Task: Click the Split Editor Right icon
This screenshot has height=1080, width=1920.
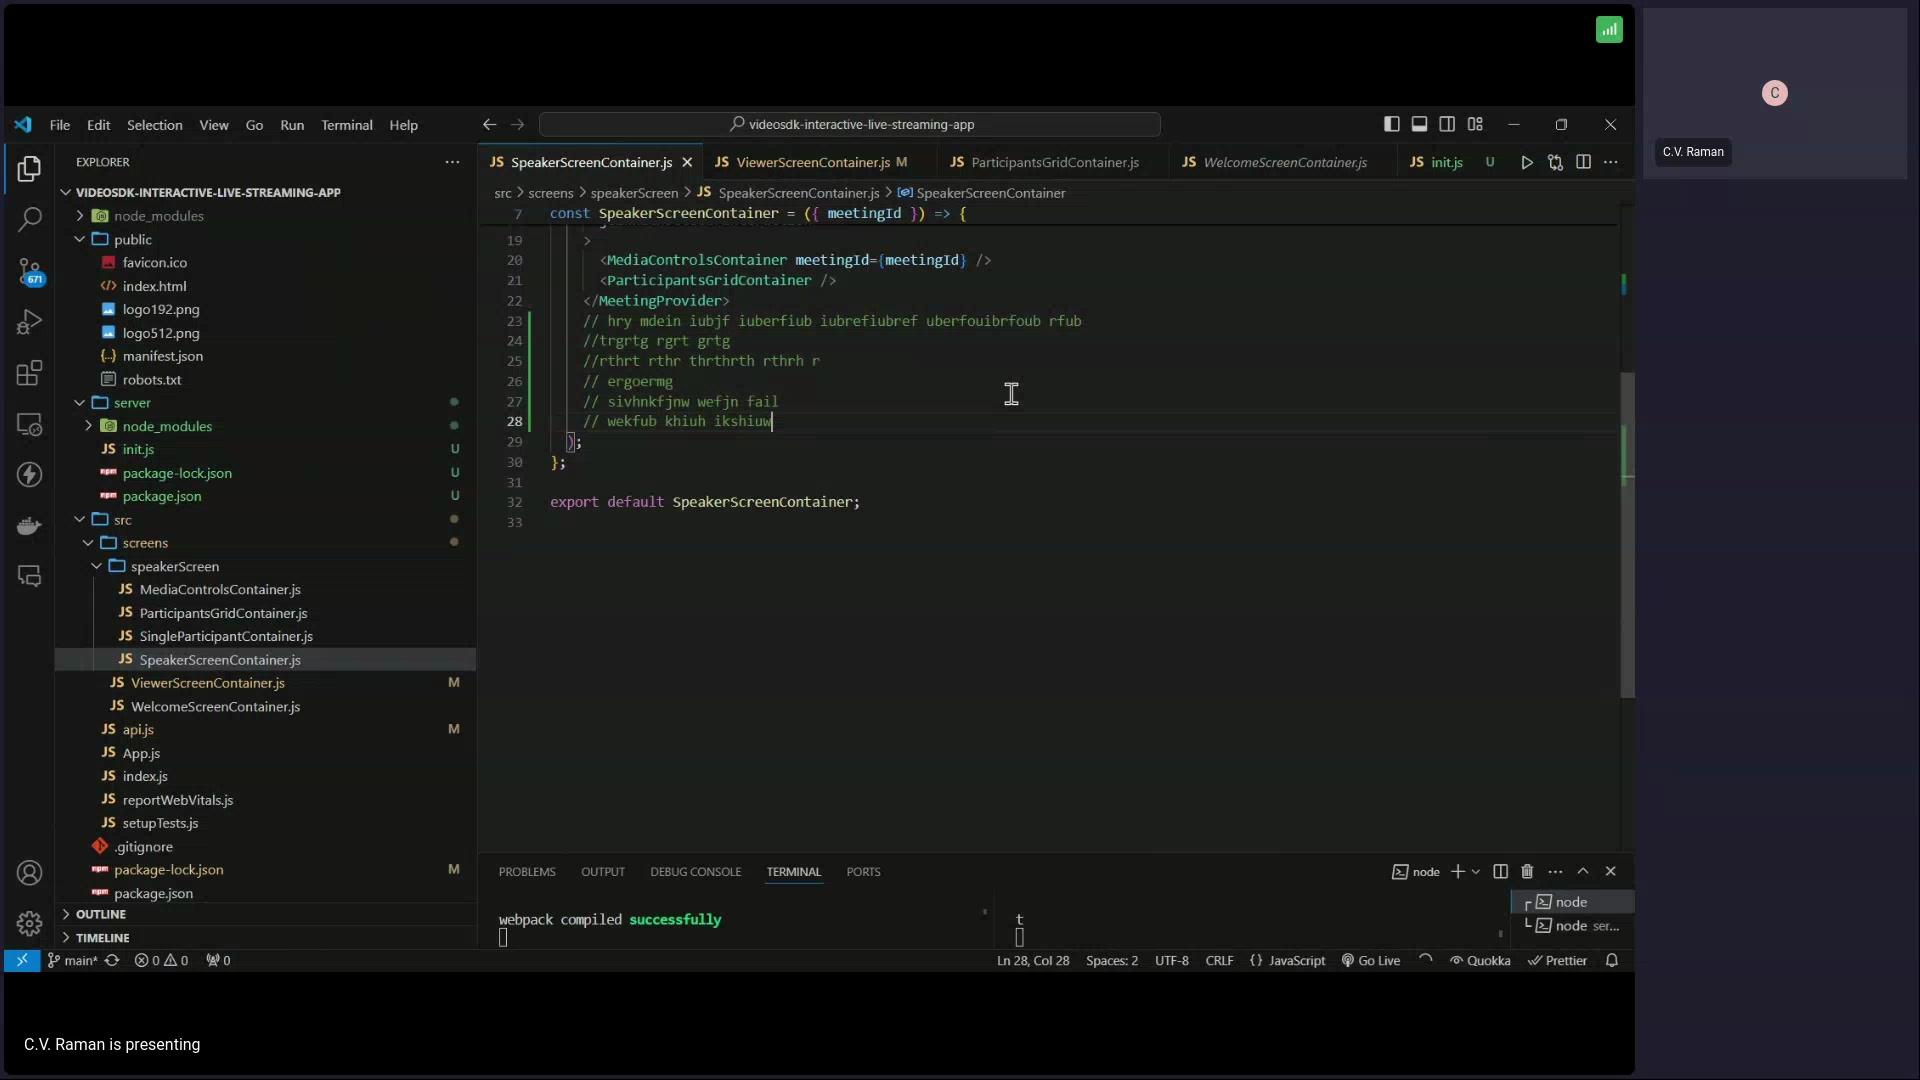Action: pyautogui.click(x=1583, y=162)
